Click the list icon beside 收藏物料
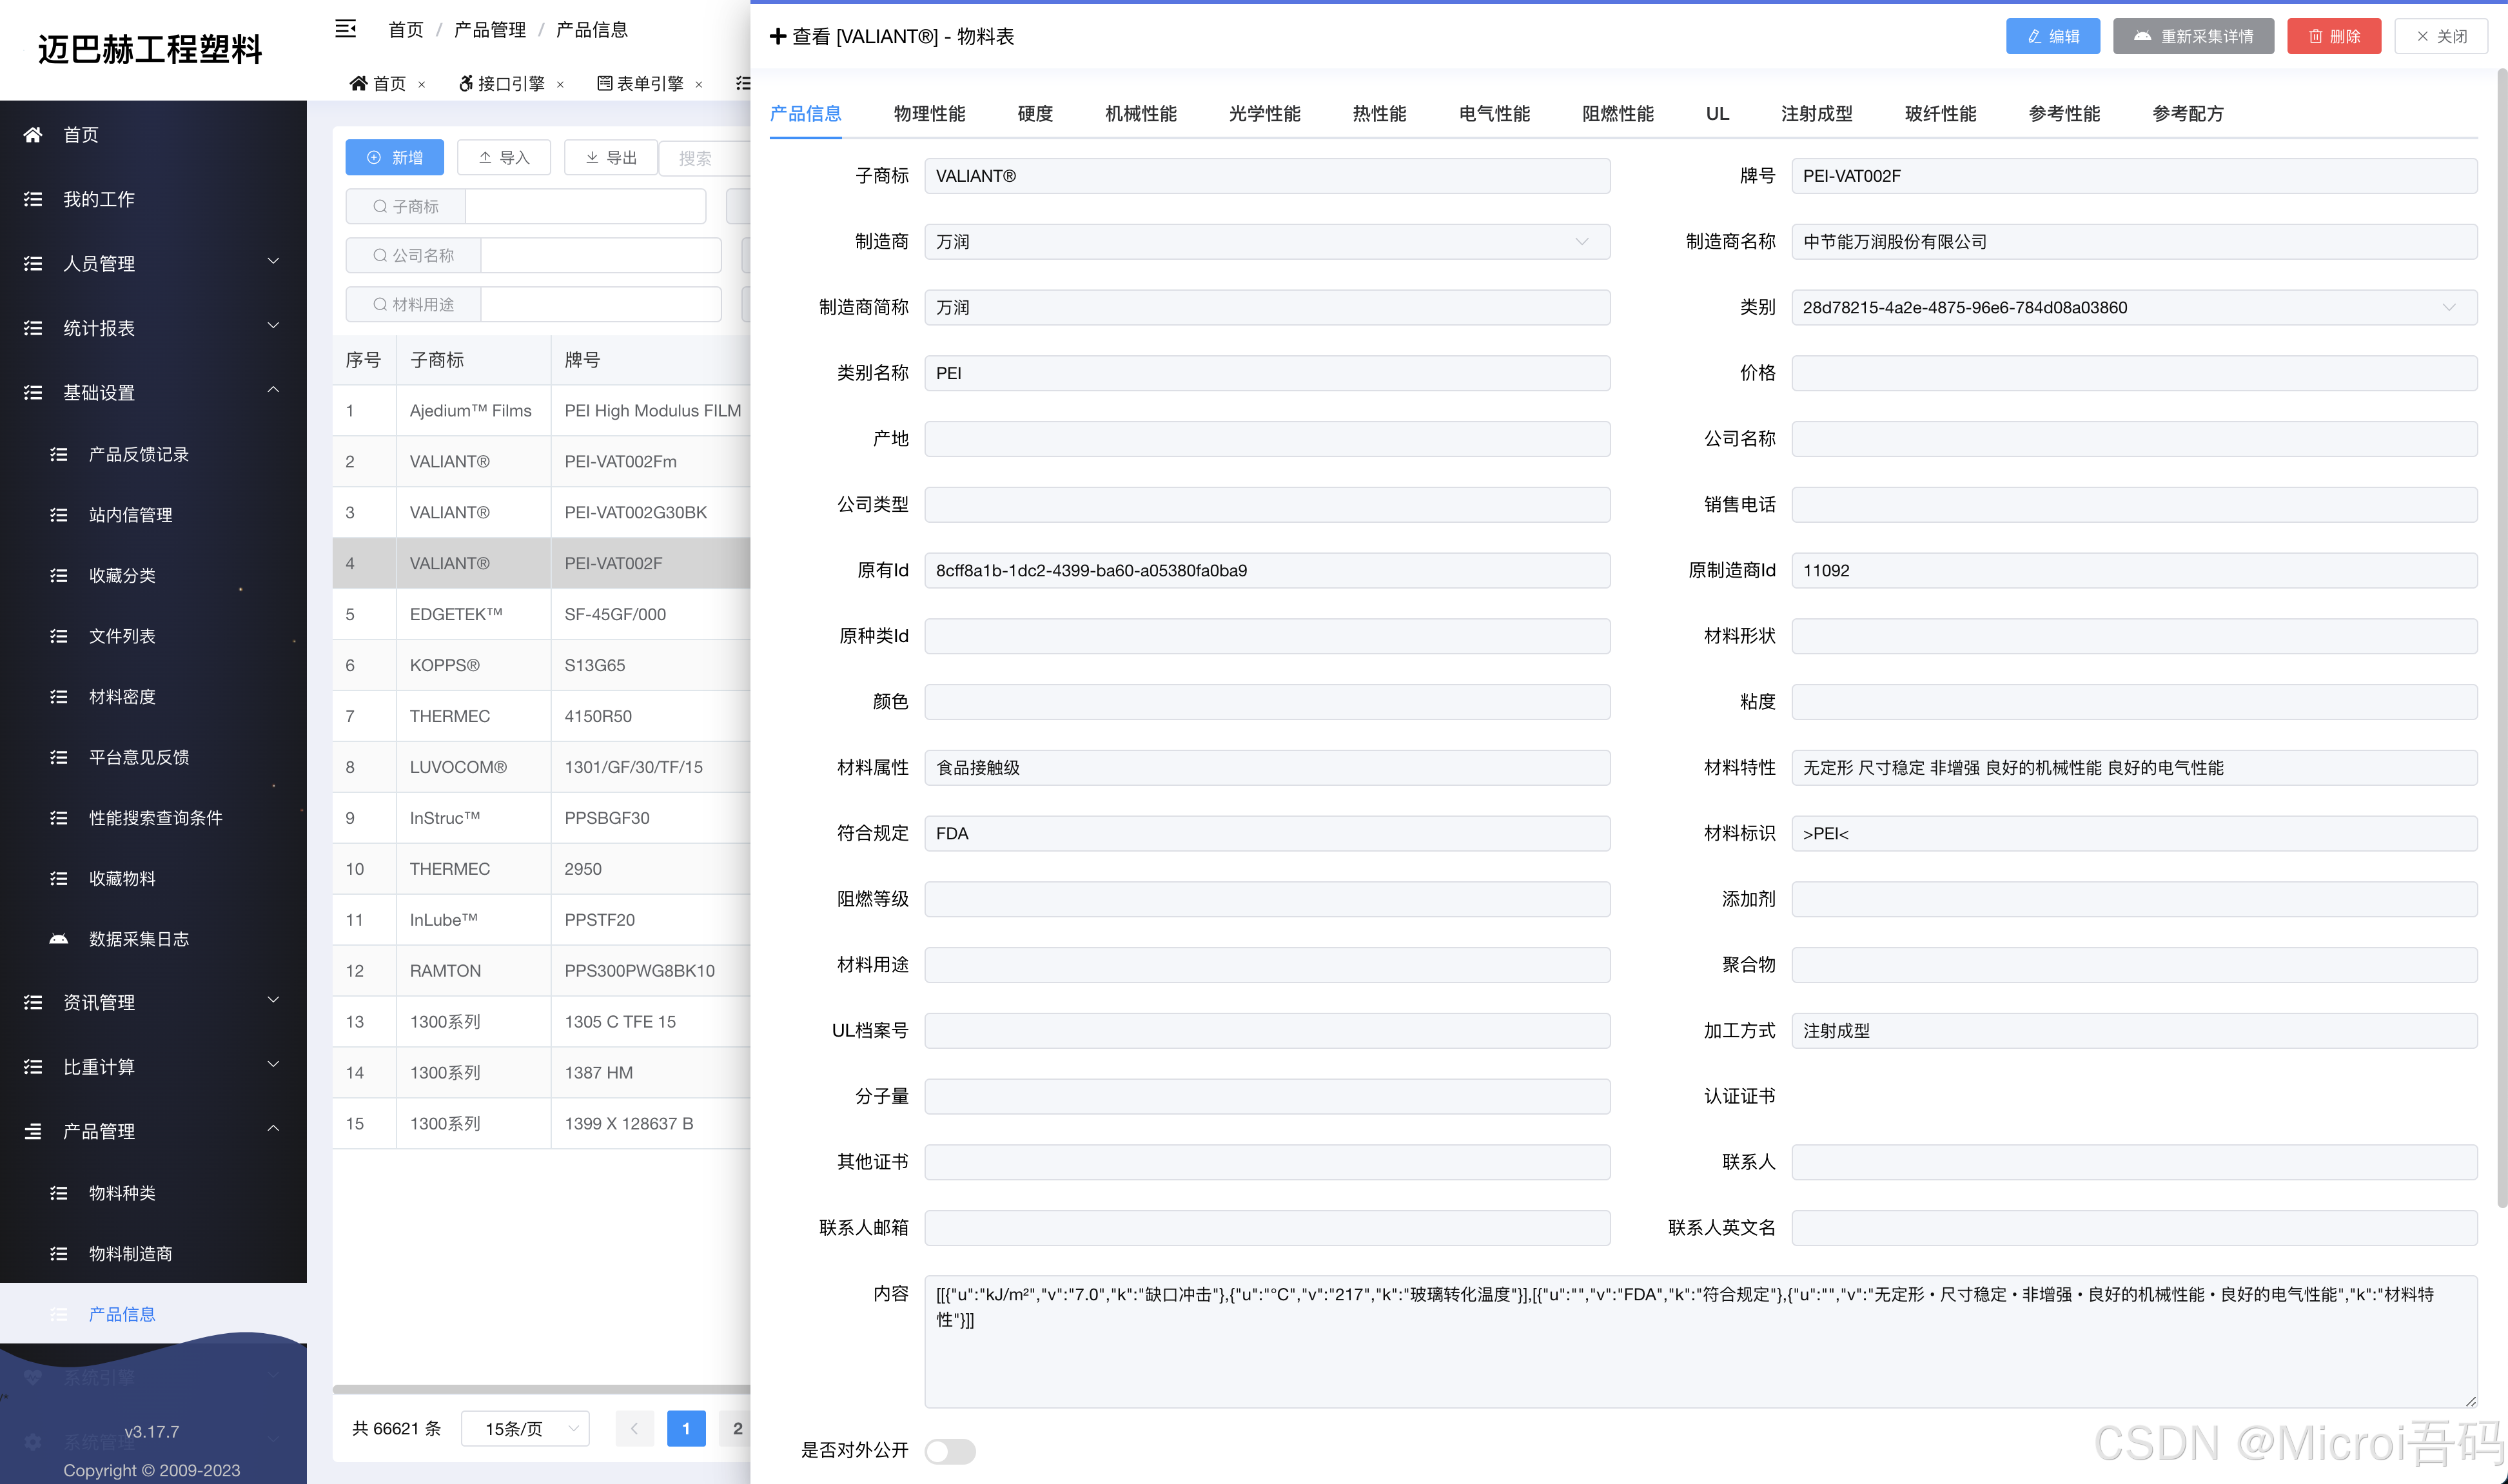Viewport: 2508px width, 1484px height. tap(59, 878)
